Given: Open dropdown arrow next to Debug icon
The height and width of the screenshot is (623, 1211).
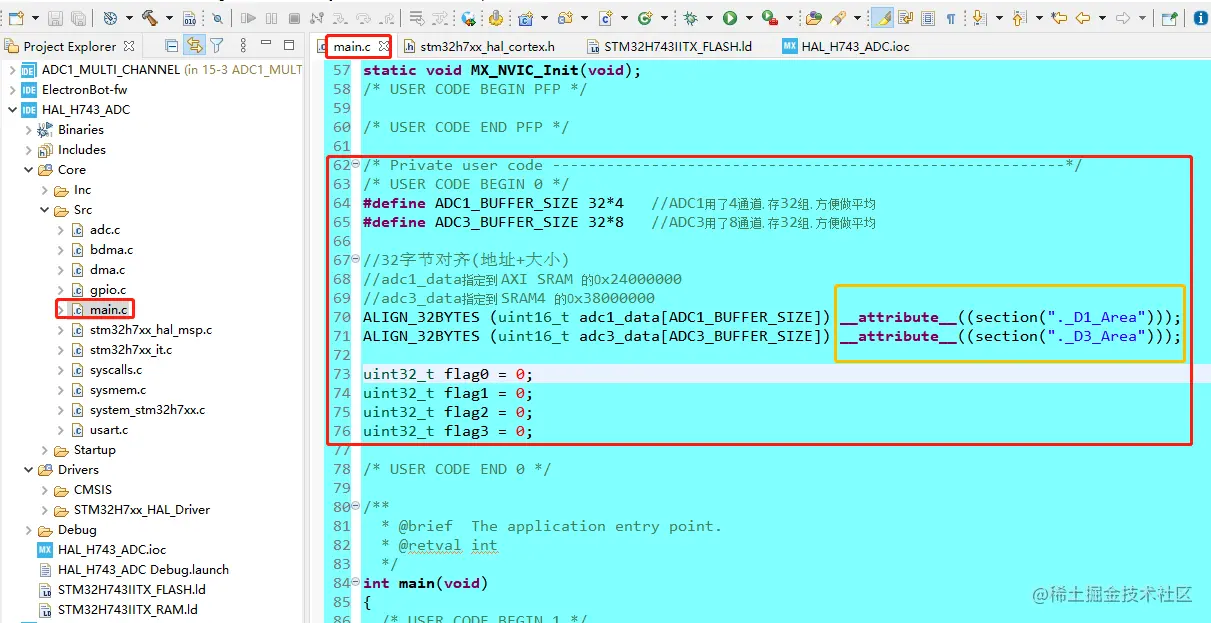Looking at the screenshot, I should [709, 18].
